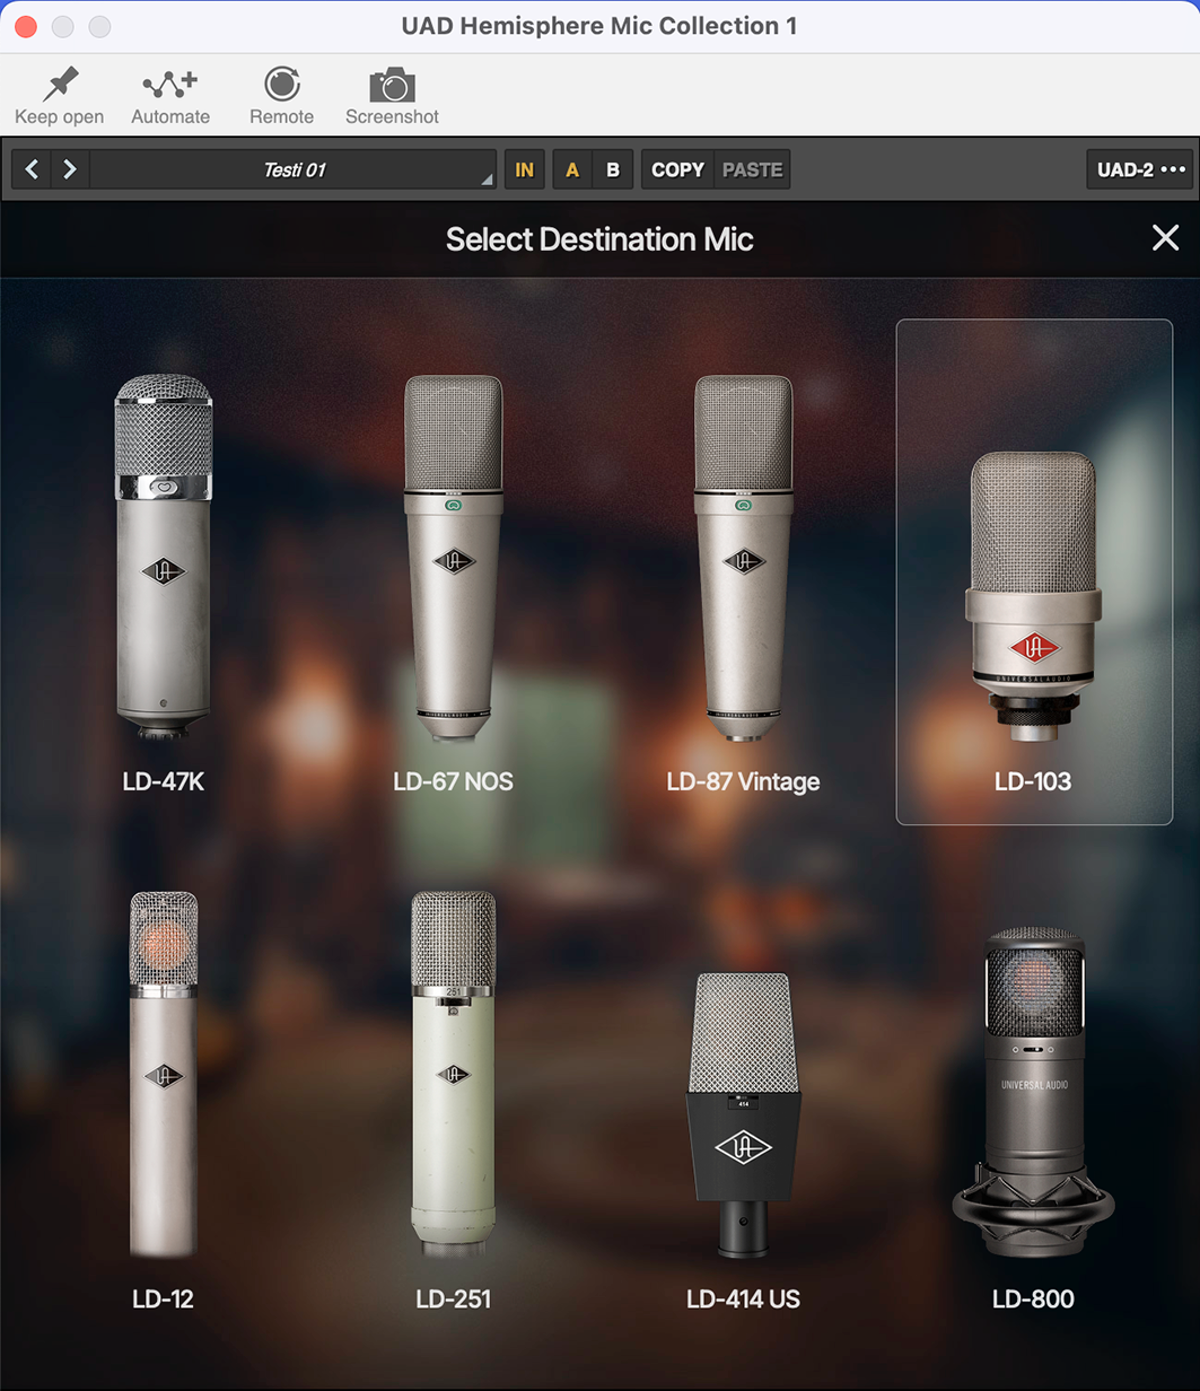Copy the current settings with COPY

678,169
